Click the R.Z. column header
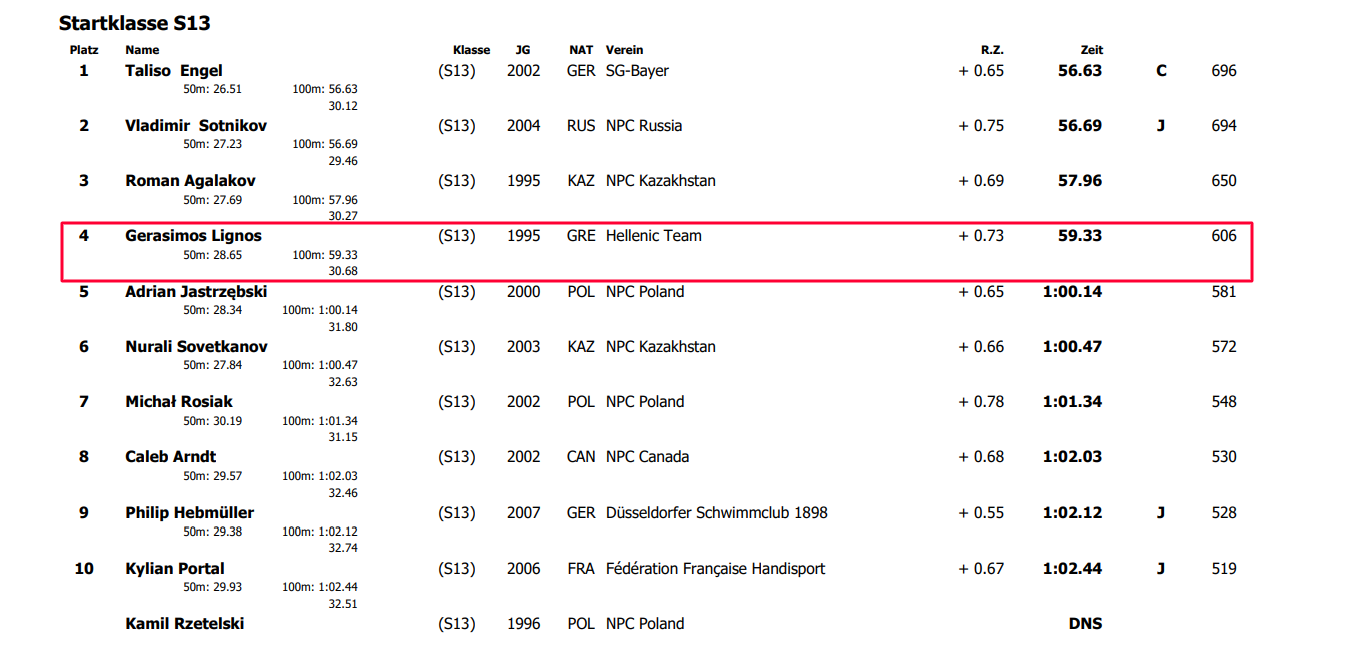Image resolution: width=1345 pixels, height=654 pixels. pos(992,50)
